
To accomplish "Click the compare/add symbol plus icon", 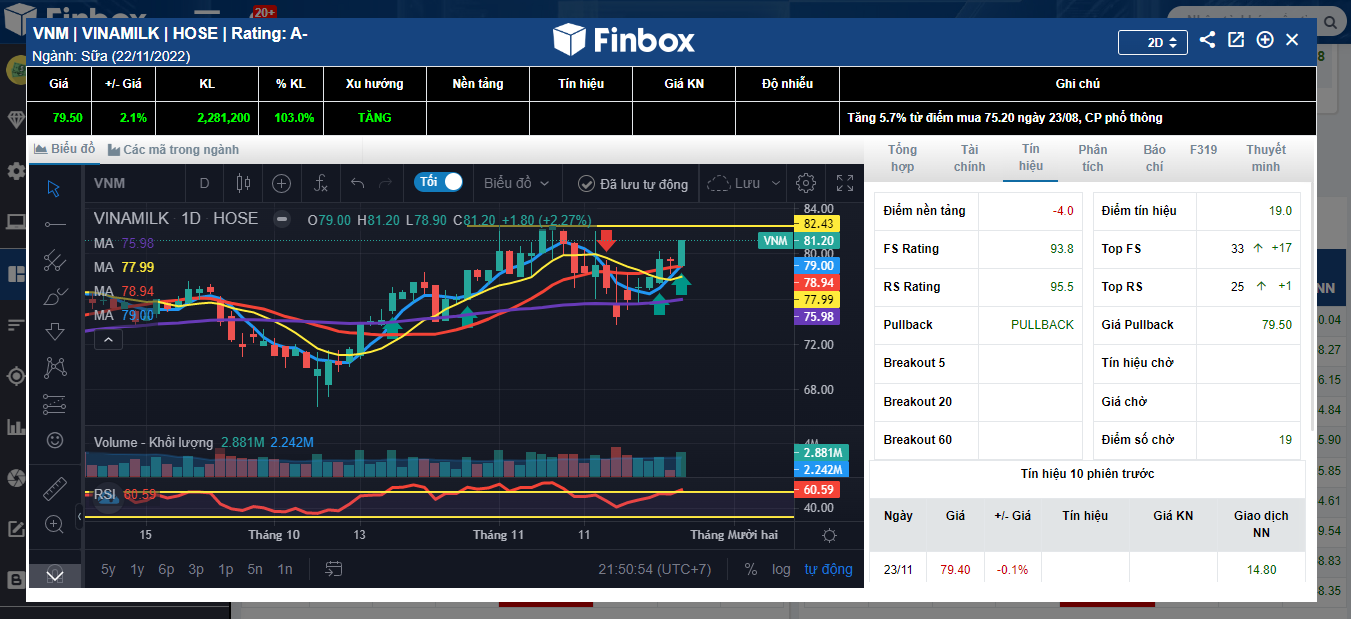I will [x=282, y=183].
